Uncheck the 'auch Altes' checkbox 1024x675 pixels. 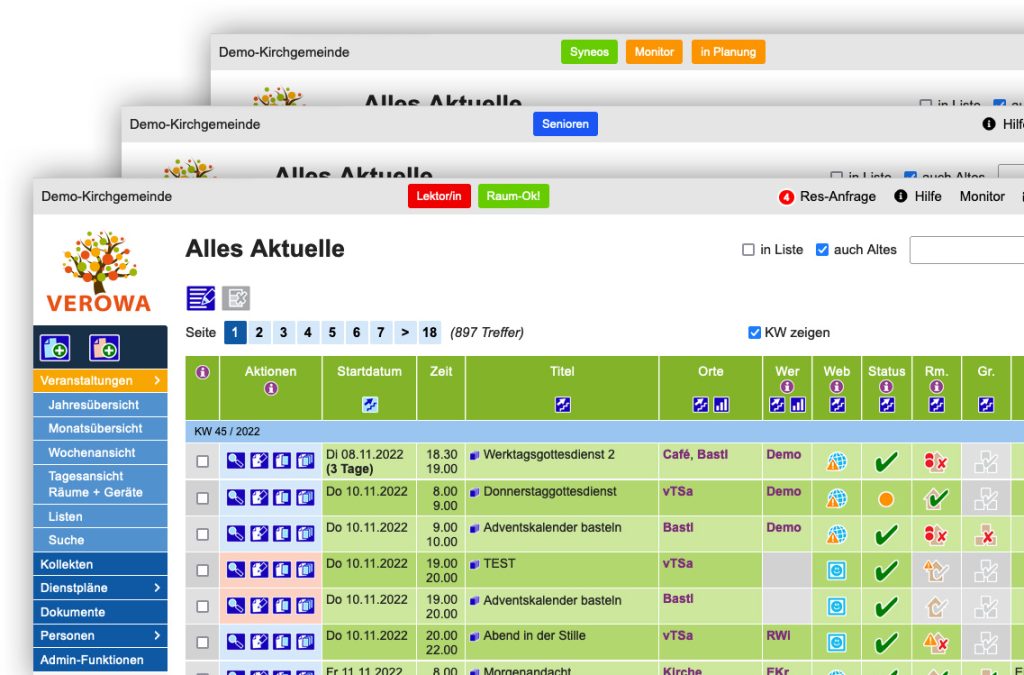pos(822,249)
